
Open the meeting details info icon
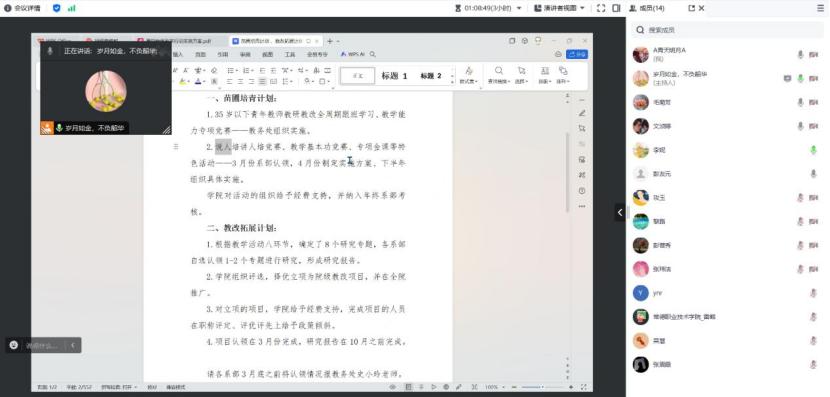8,8
